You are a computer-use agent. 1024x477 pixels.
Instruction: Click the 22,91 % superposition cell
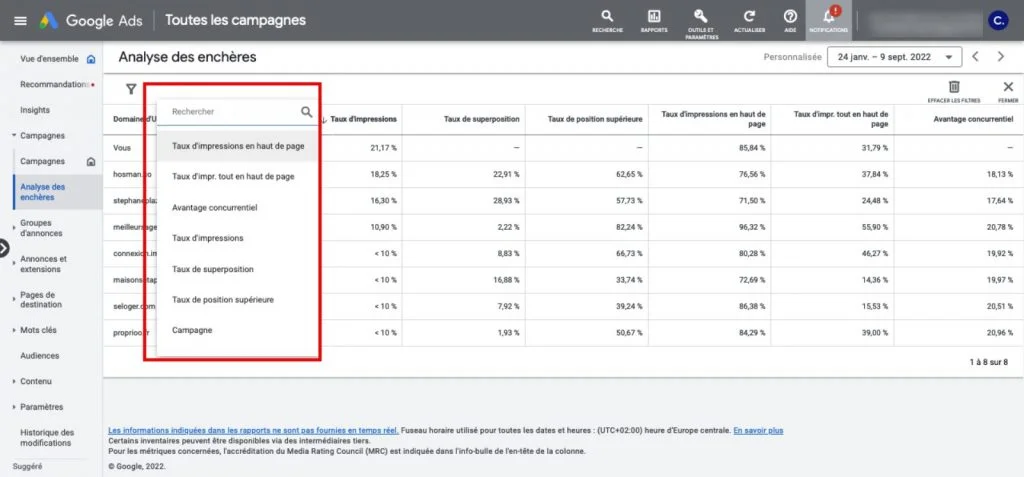click(507, 174)
